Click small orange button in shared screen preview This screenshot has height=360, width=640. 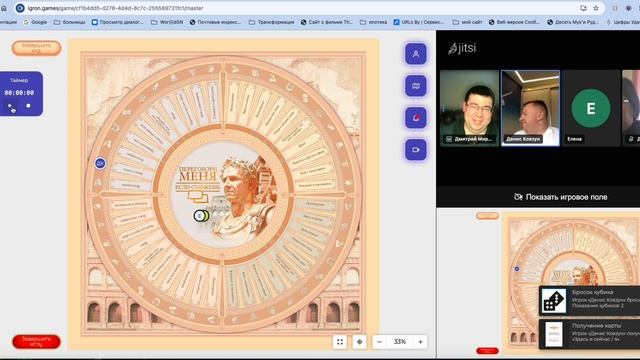coord(487,216)
